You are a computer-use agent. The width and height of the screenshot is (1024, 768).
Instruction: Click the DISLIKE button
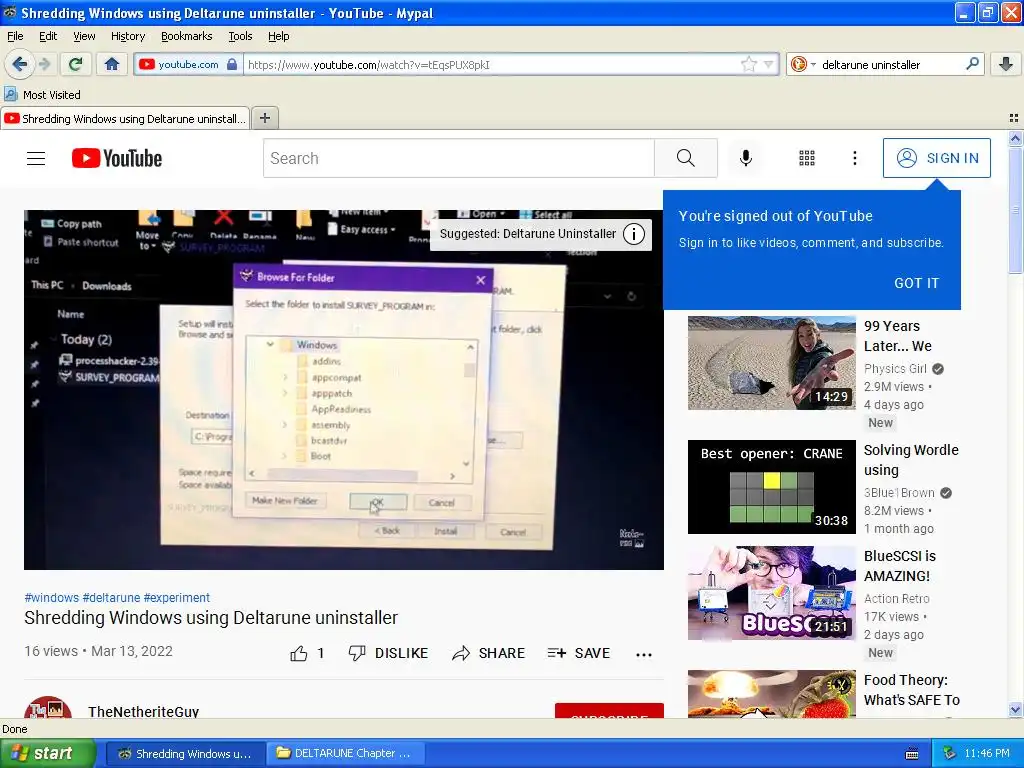point(388,653)
